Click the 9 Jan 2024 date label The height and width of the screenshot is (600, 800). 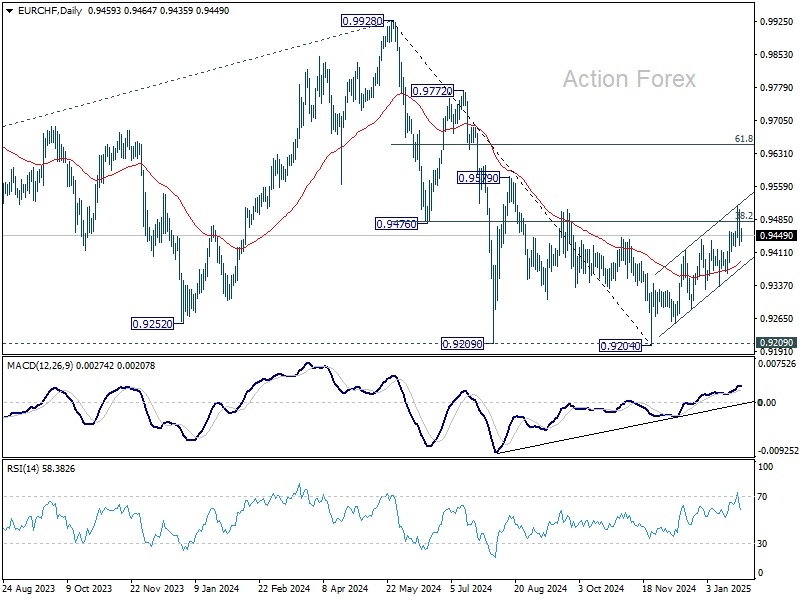(x=217, y=588)
